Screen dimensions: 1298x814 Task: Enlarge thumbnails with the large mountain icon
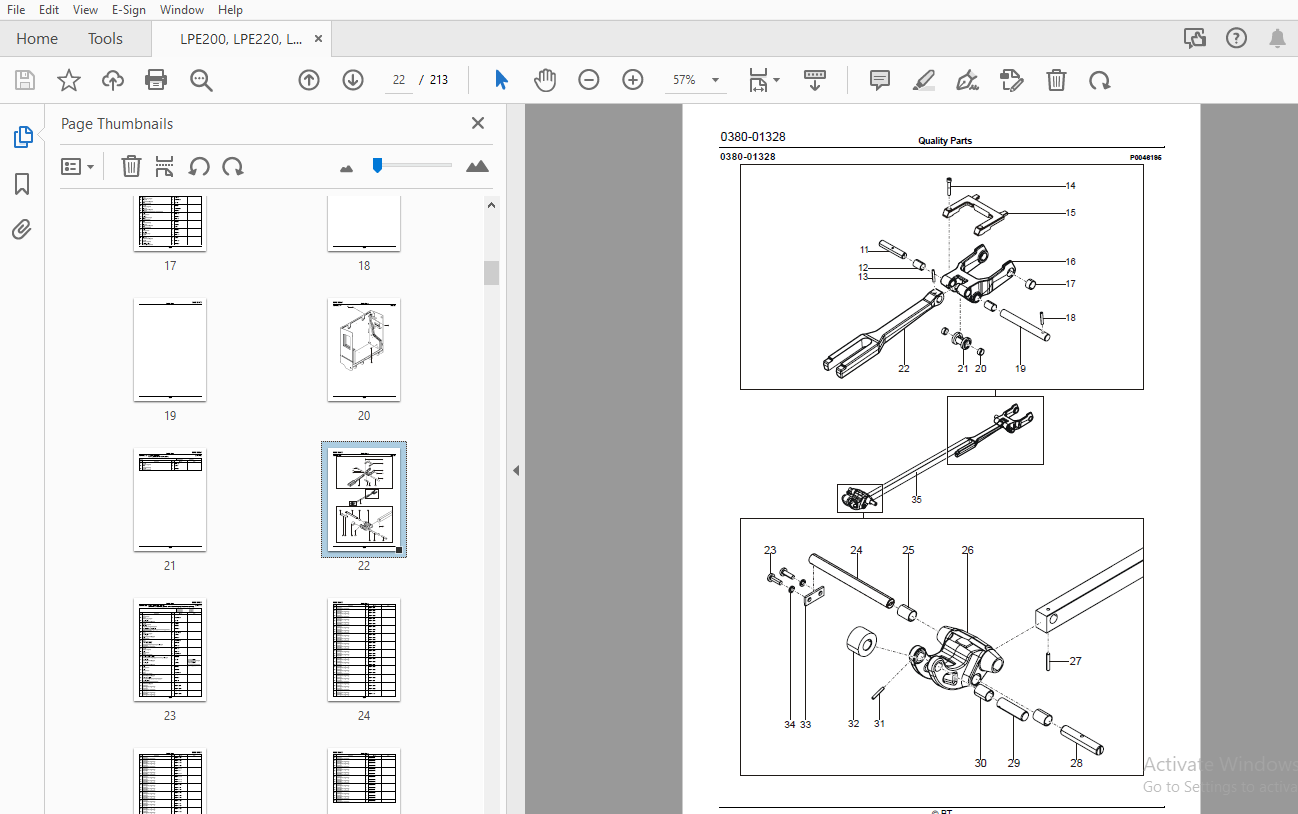click(478, 166)
